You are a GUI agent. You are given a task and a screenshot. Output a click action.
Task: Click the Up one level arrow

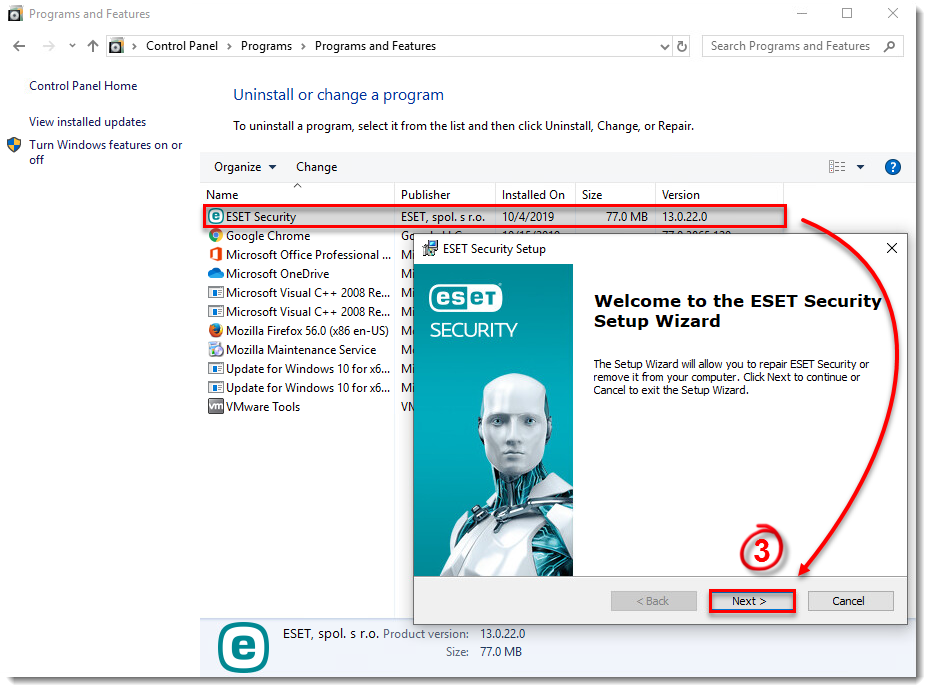tap(93, 46)
